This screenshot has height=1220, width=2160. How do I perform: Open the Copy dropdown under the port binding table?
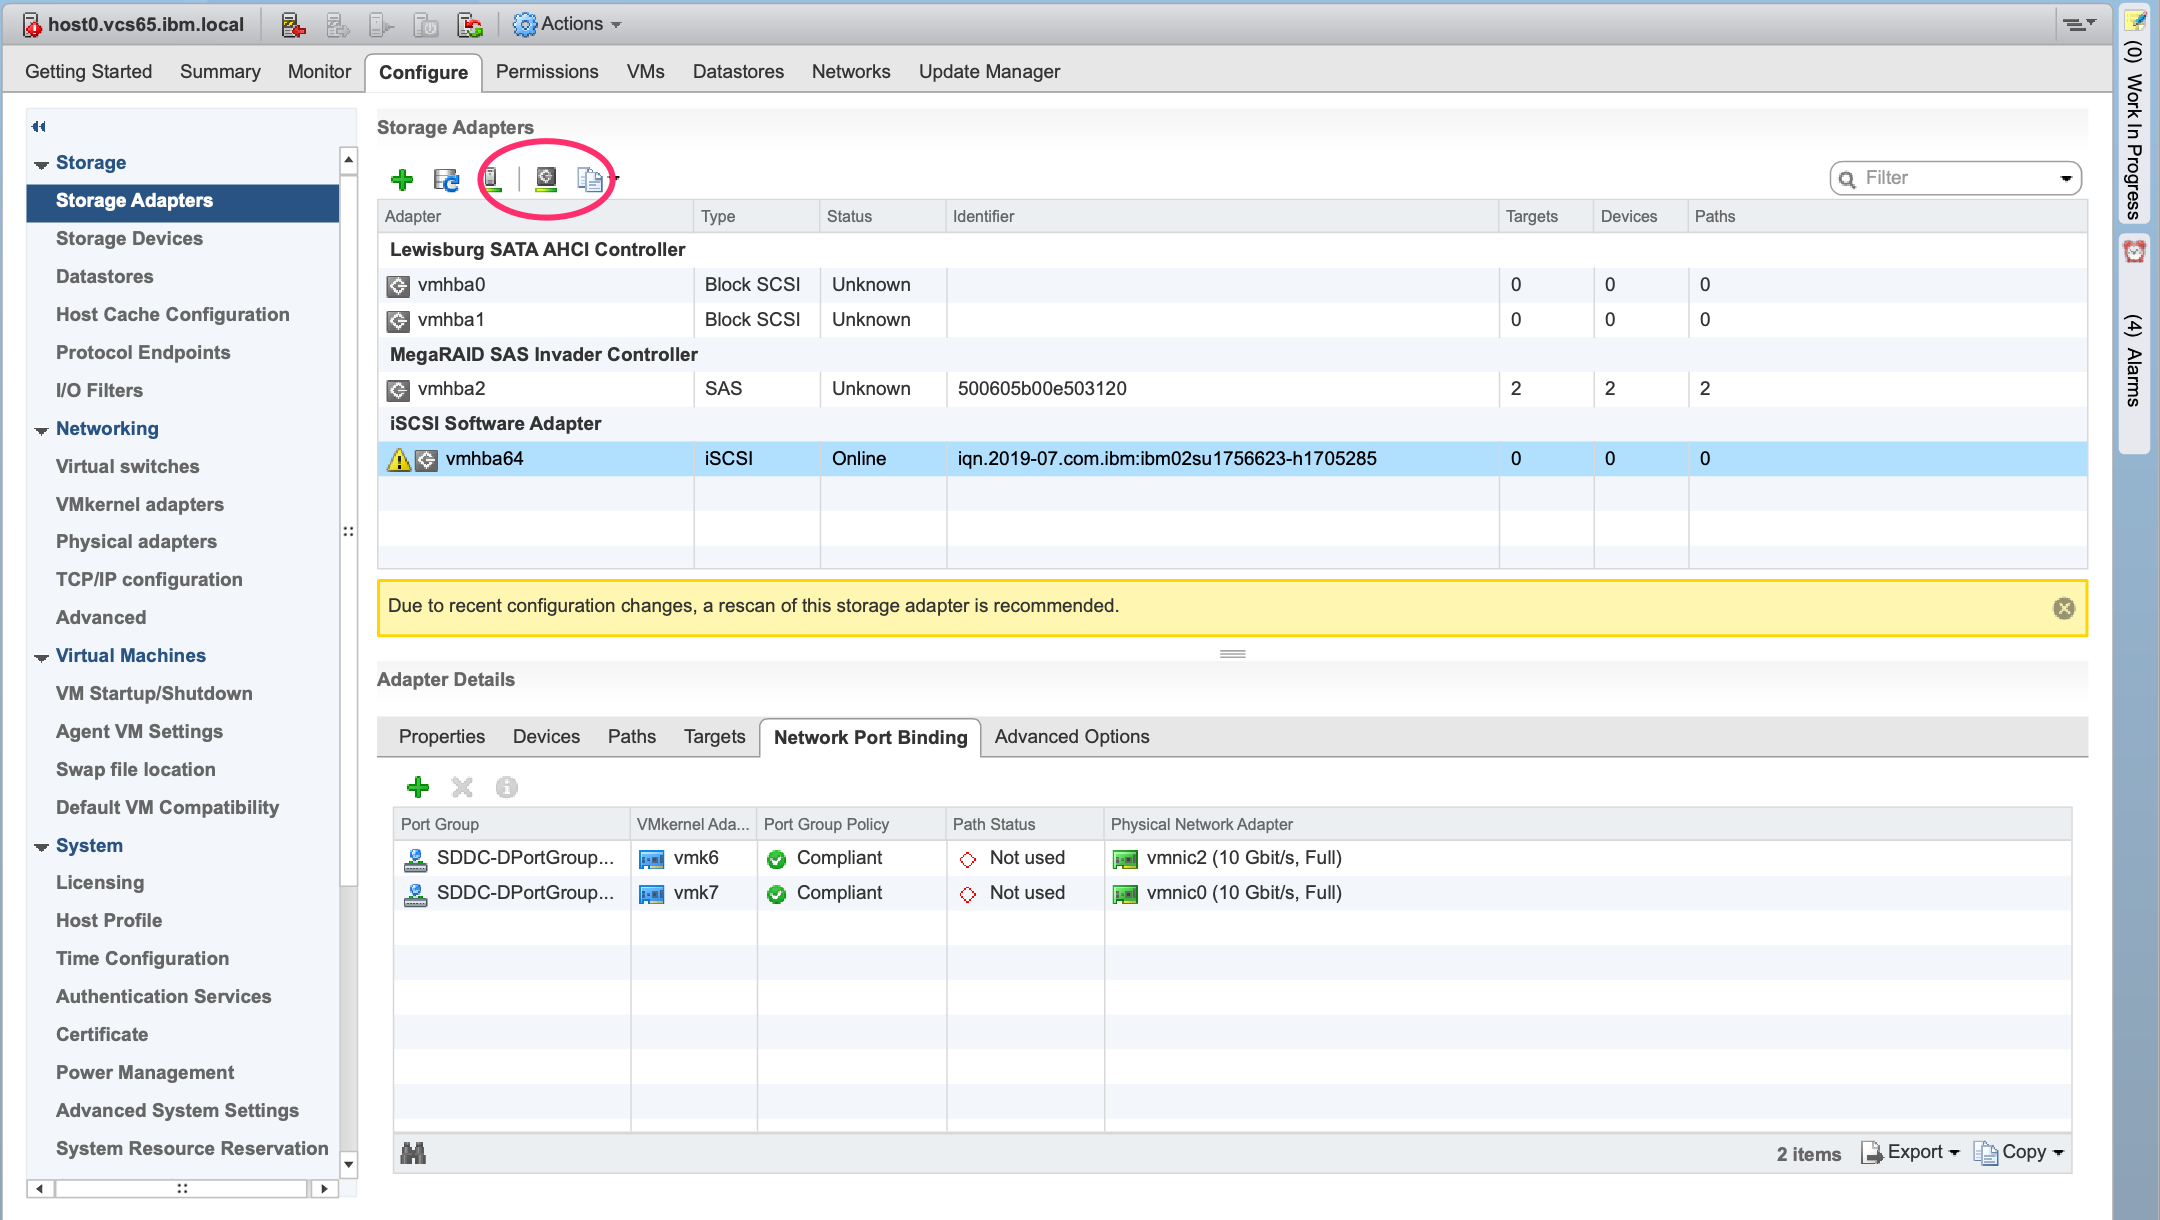click(2018, 1153)
